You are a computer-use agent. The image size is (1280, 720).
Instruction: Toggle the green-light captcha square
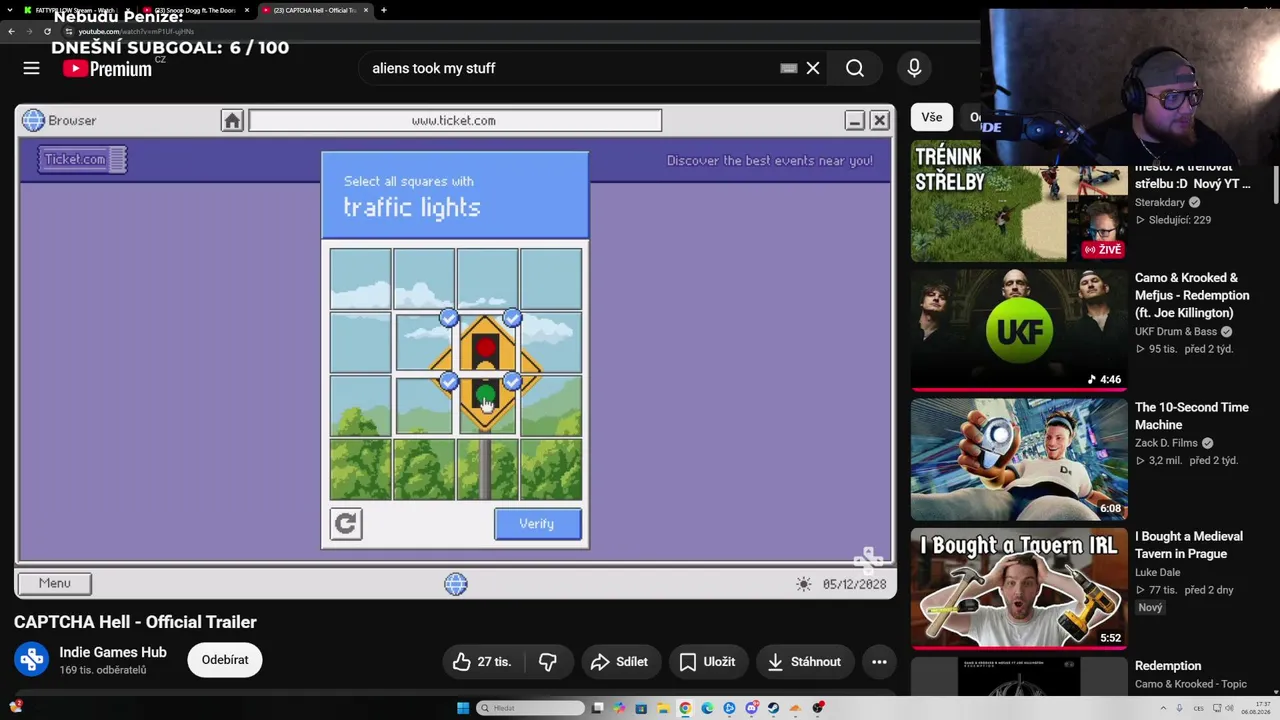click(487, 407)
